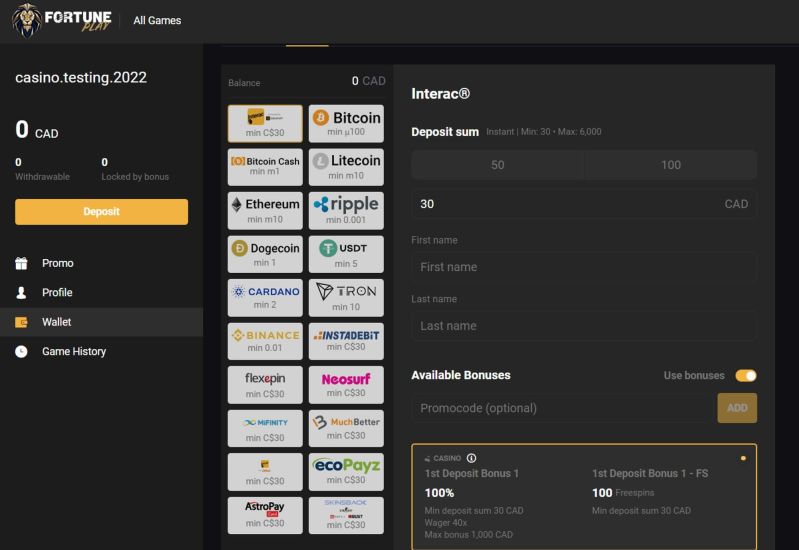Select the 1st Deposit Bonus 1 card
Screen dimensions: 799x550
pyautogui.click(x=584, y=496)
